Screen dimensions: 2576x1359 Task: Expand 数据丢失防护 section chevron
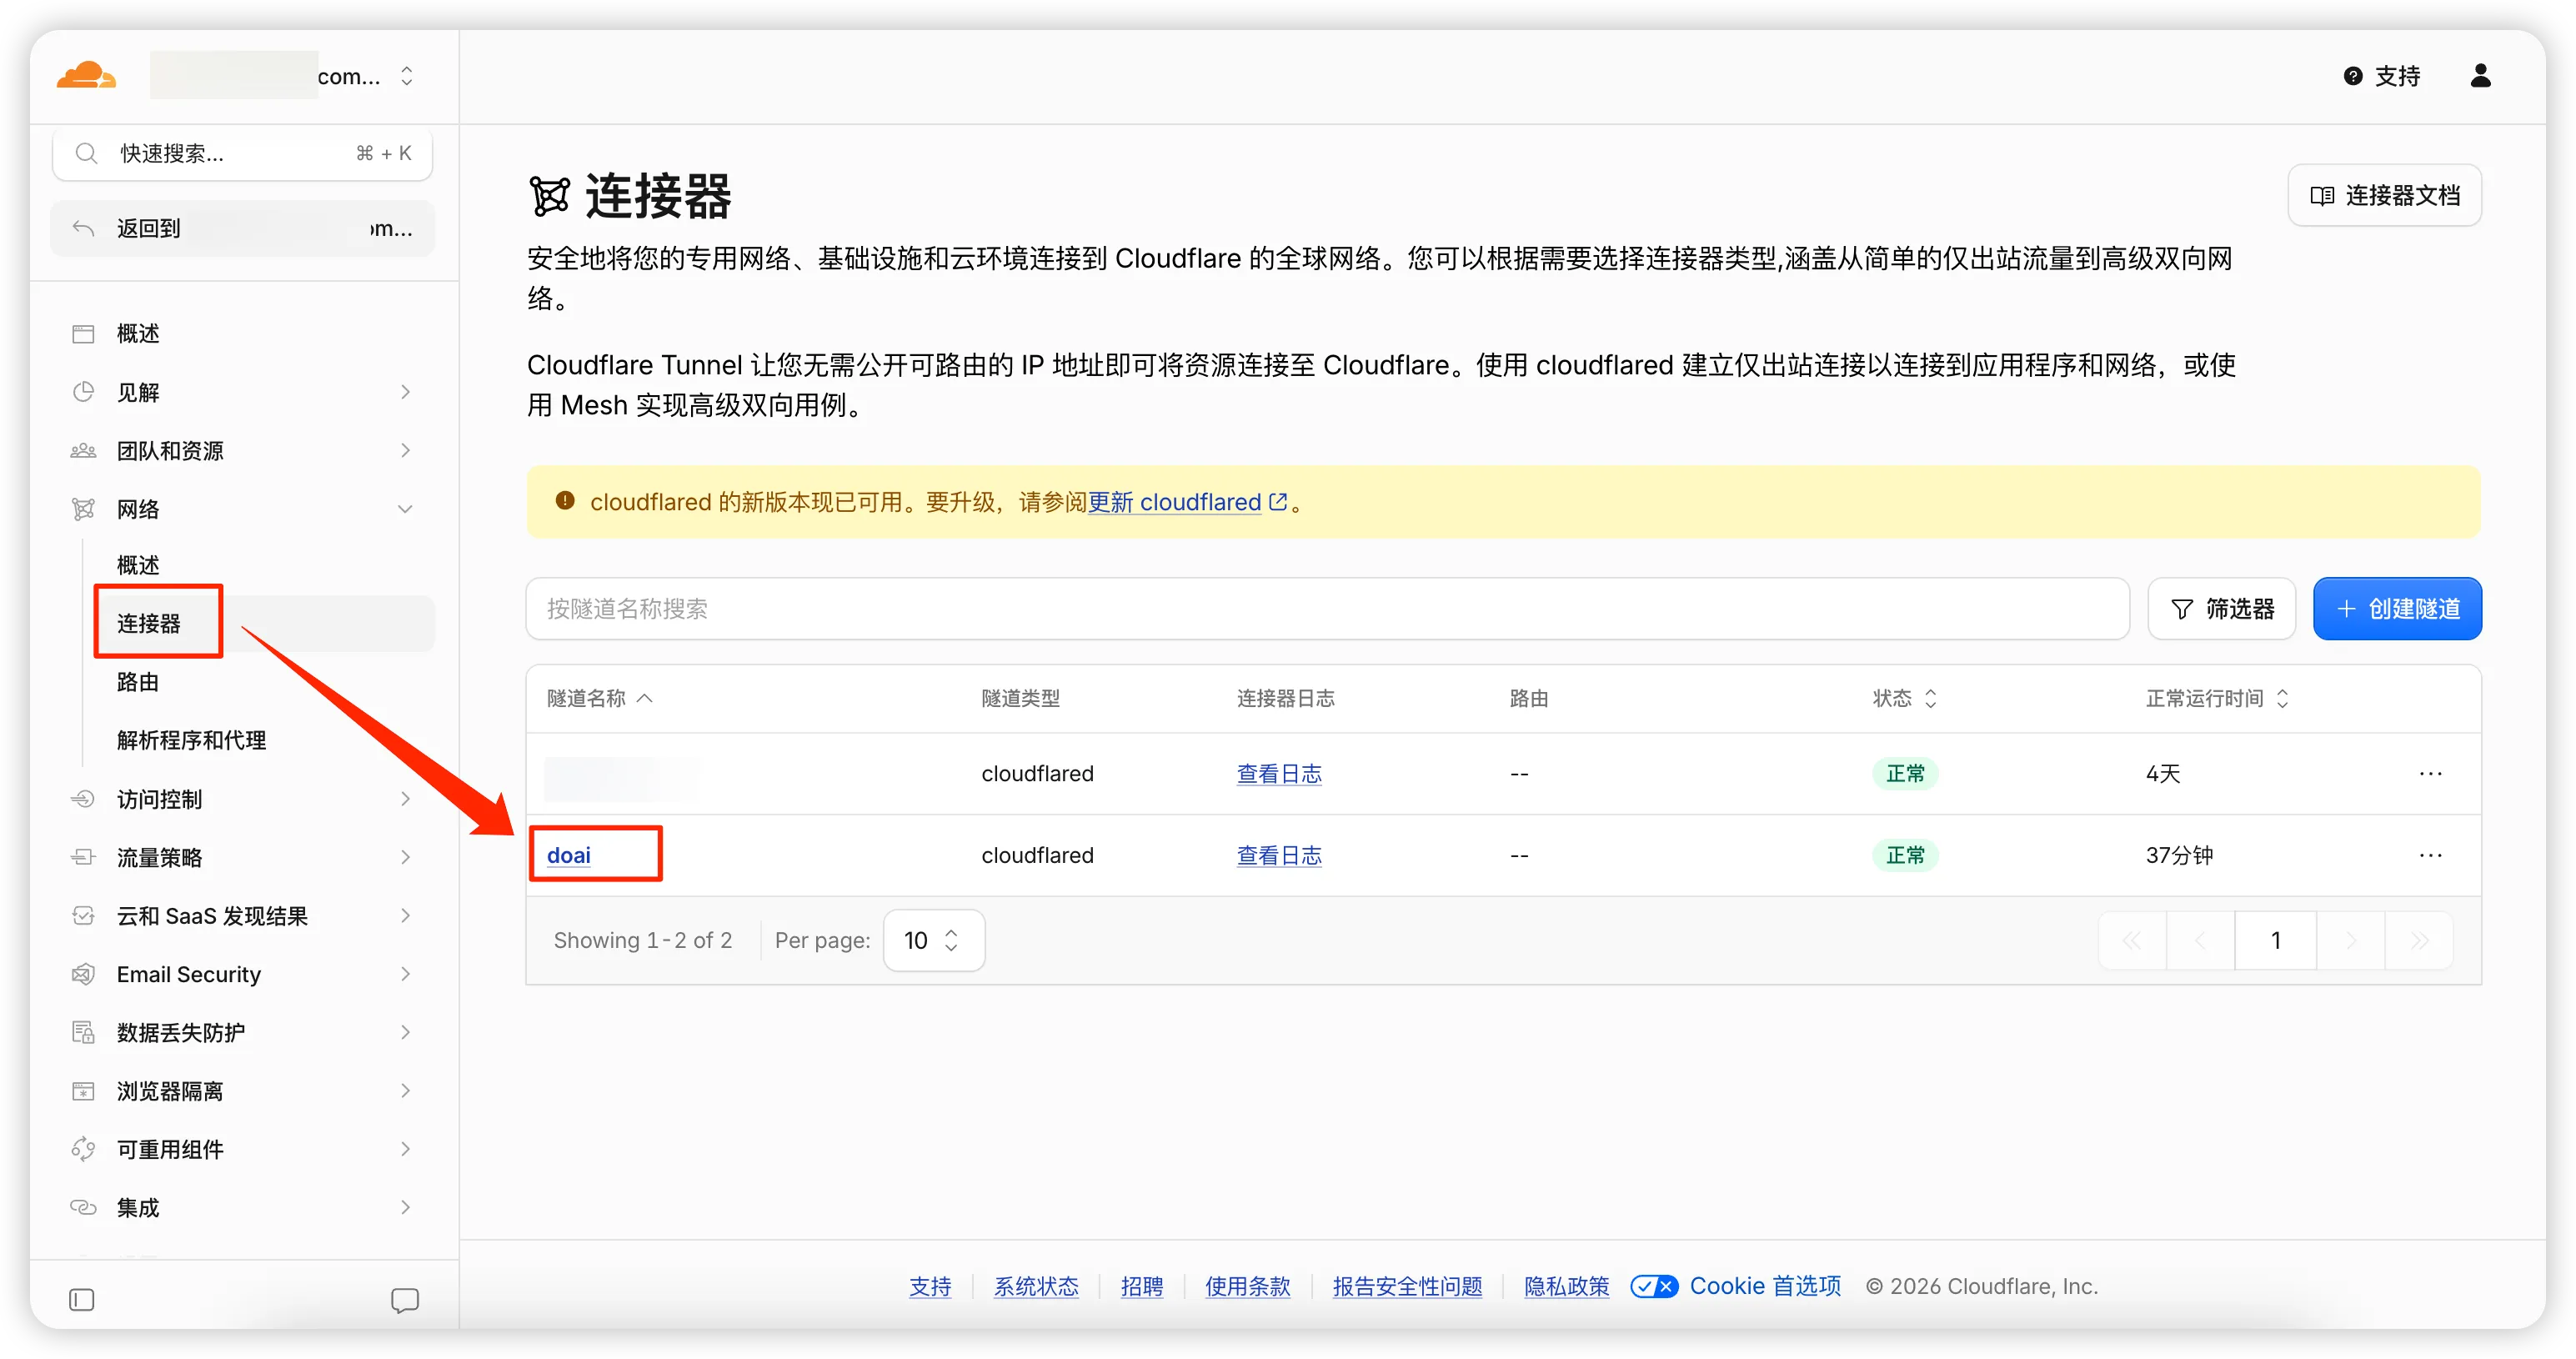(x=405, y=1032)
